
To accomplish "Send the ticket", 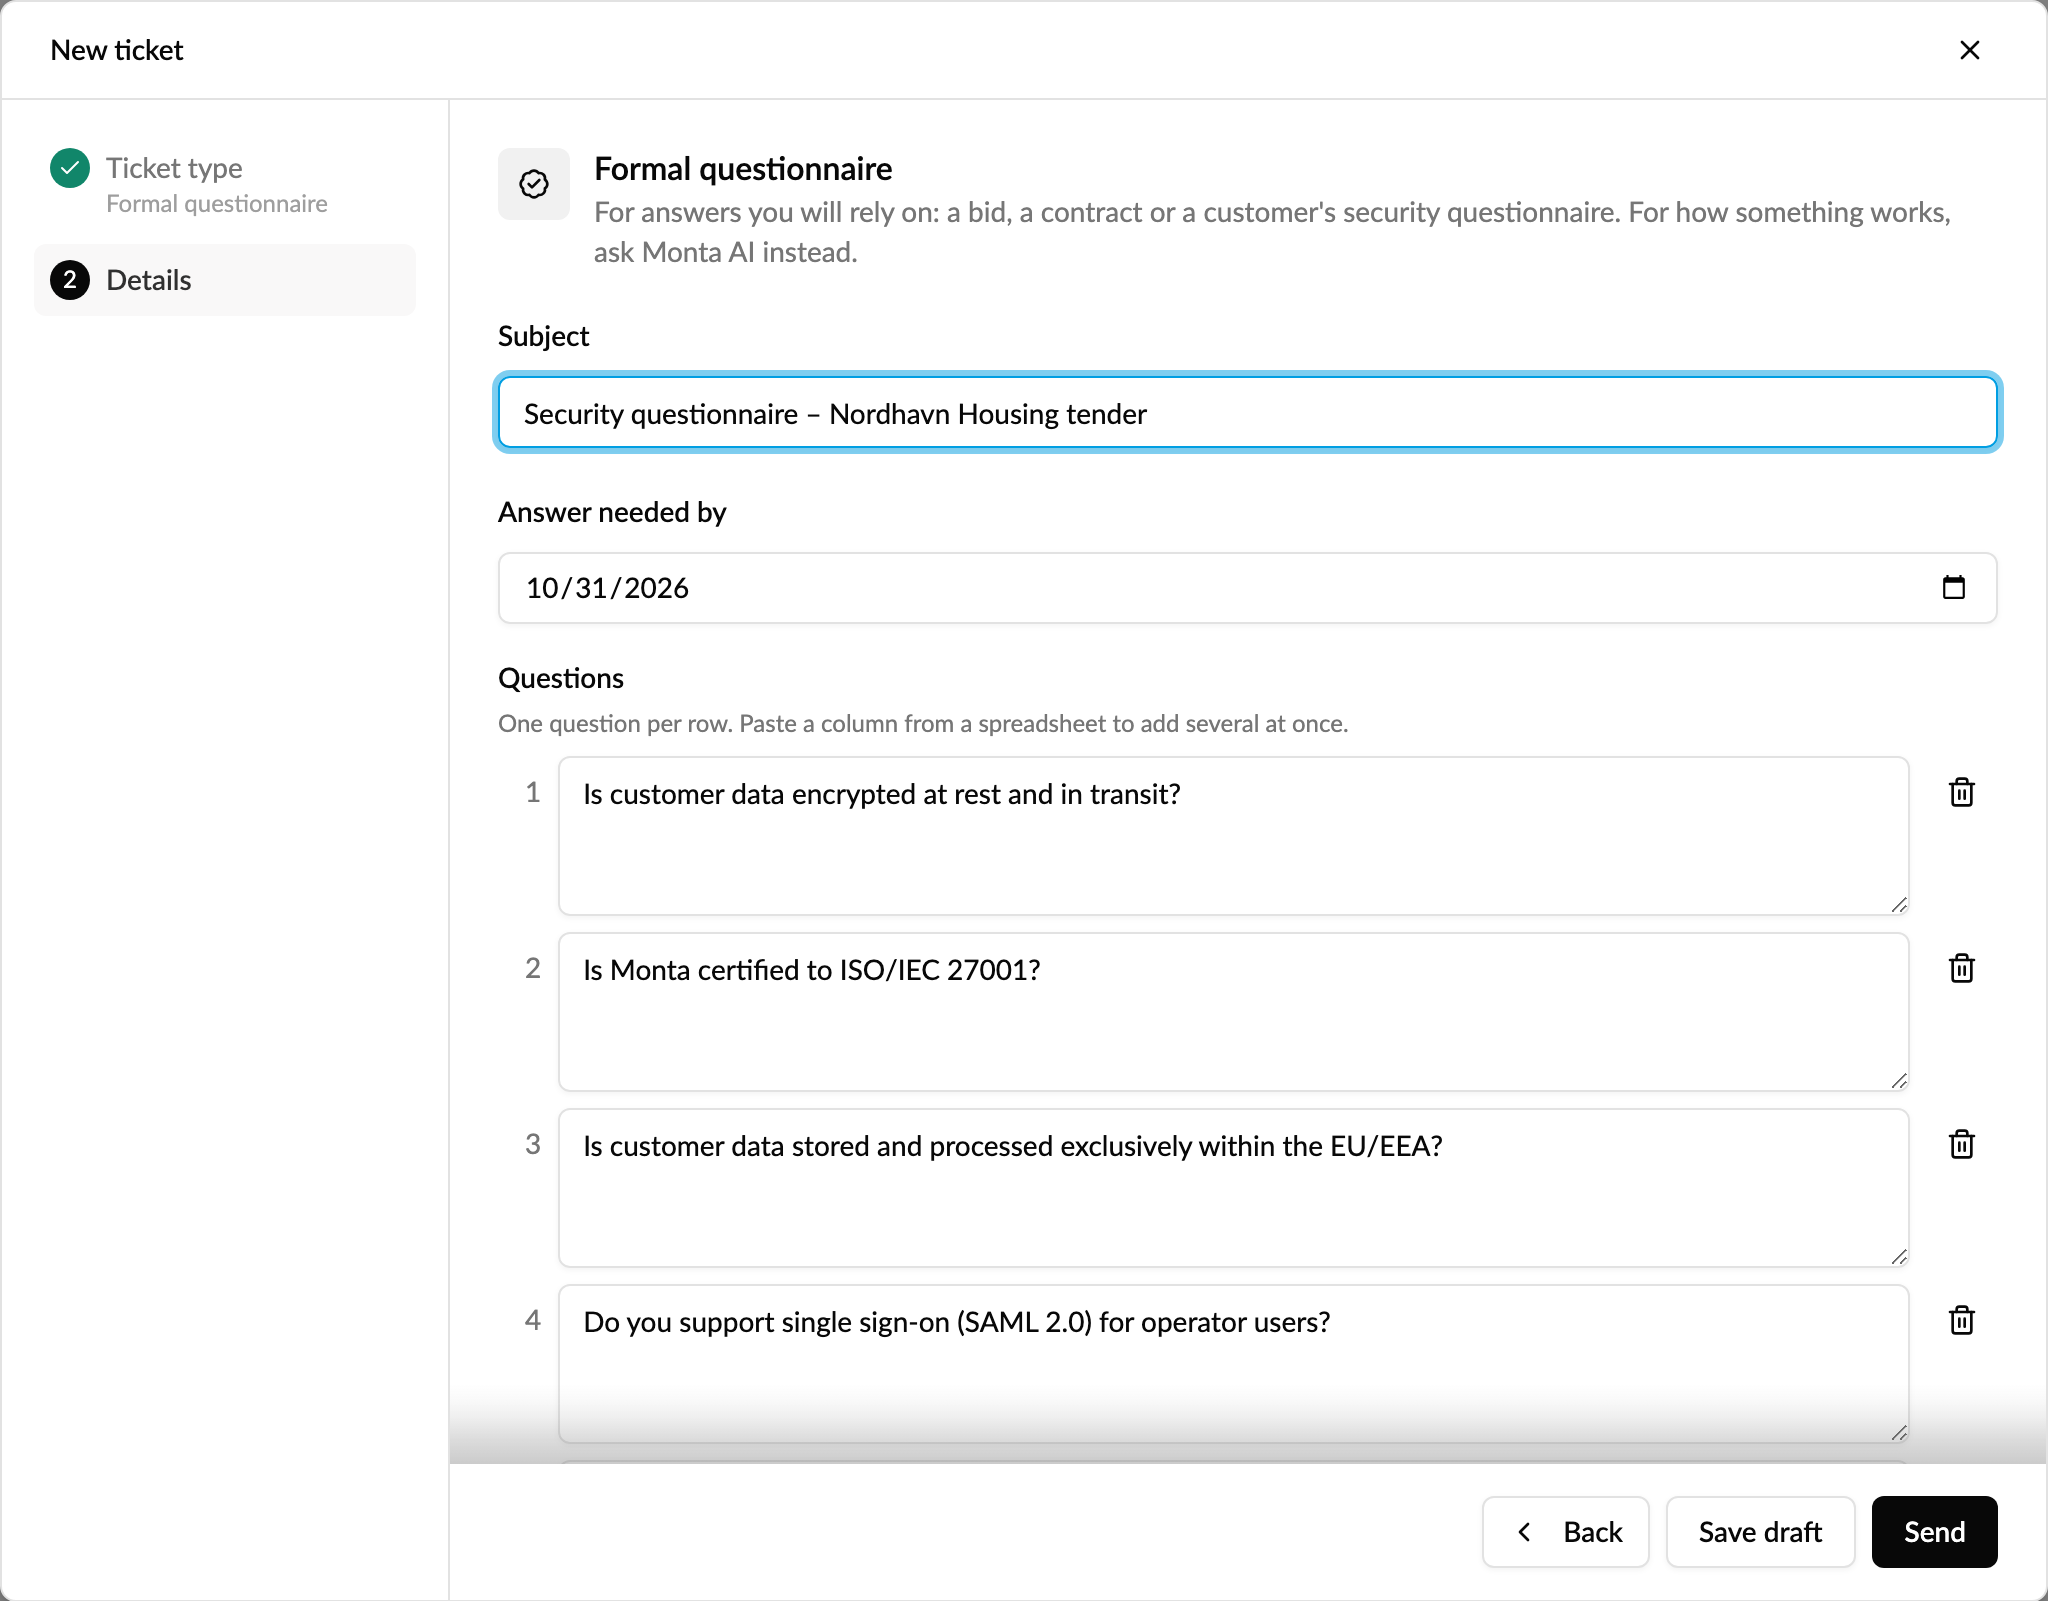I will (1934, 1531).
